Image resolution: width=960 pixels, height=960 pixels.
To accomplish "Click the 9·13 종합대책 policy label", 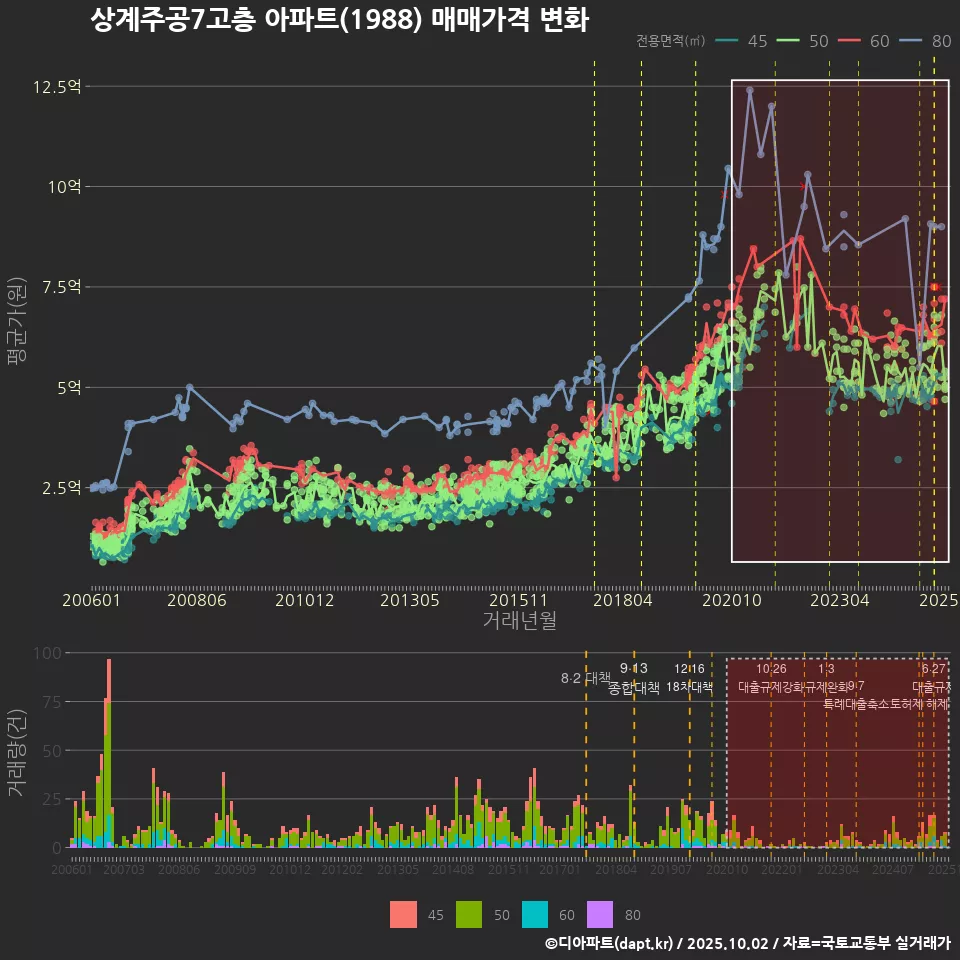I will [634, 679].
